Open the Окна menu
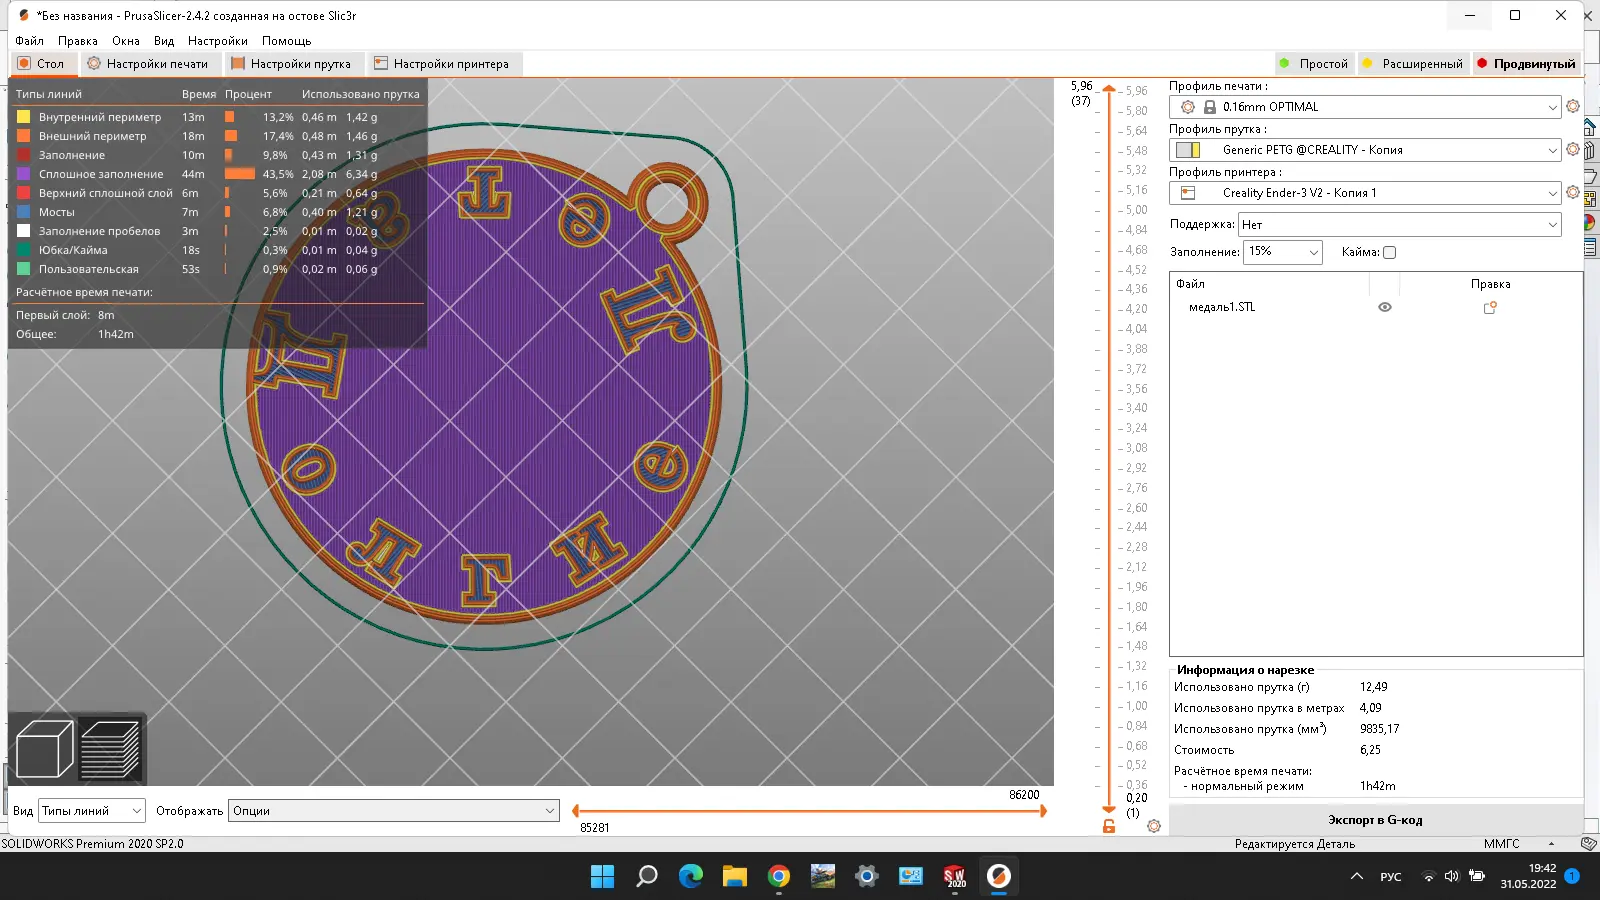 (x=125, y=41)
